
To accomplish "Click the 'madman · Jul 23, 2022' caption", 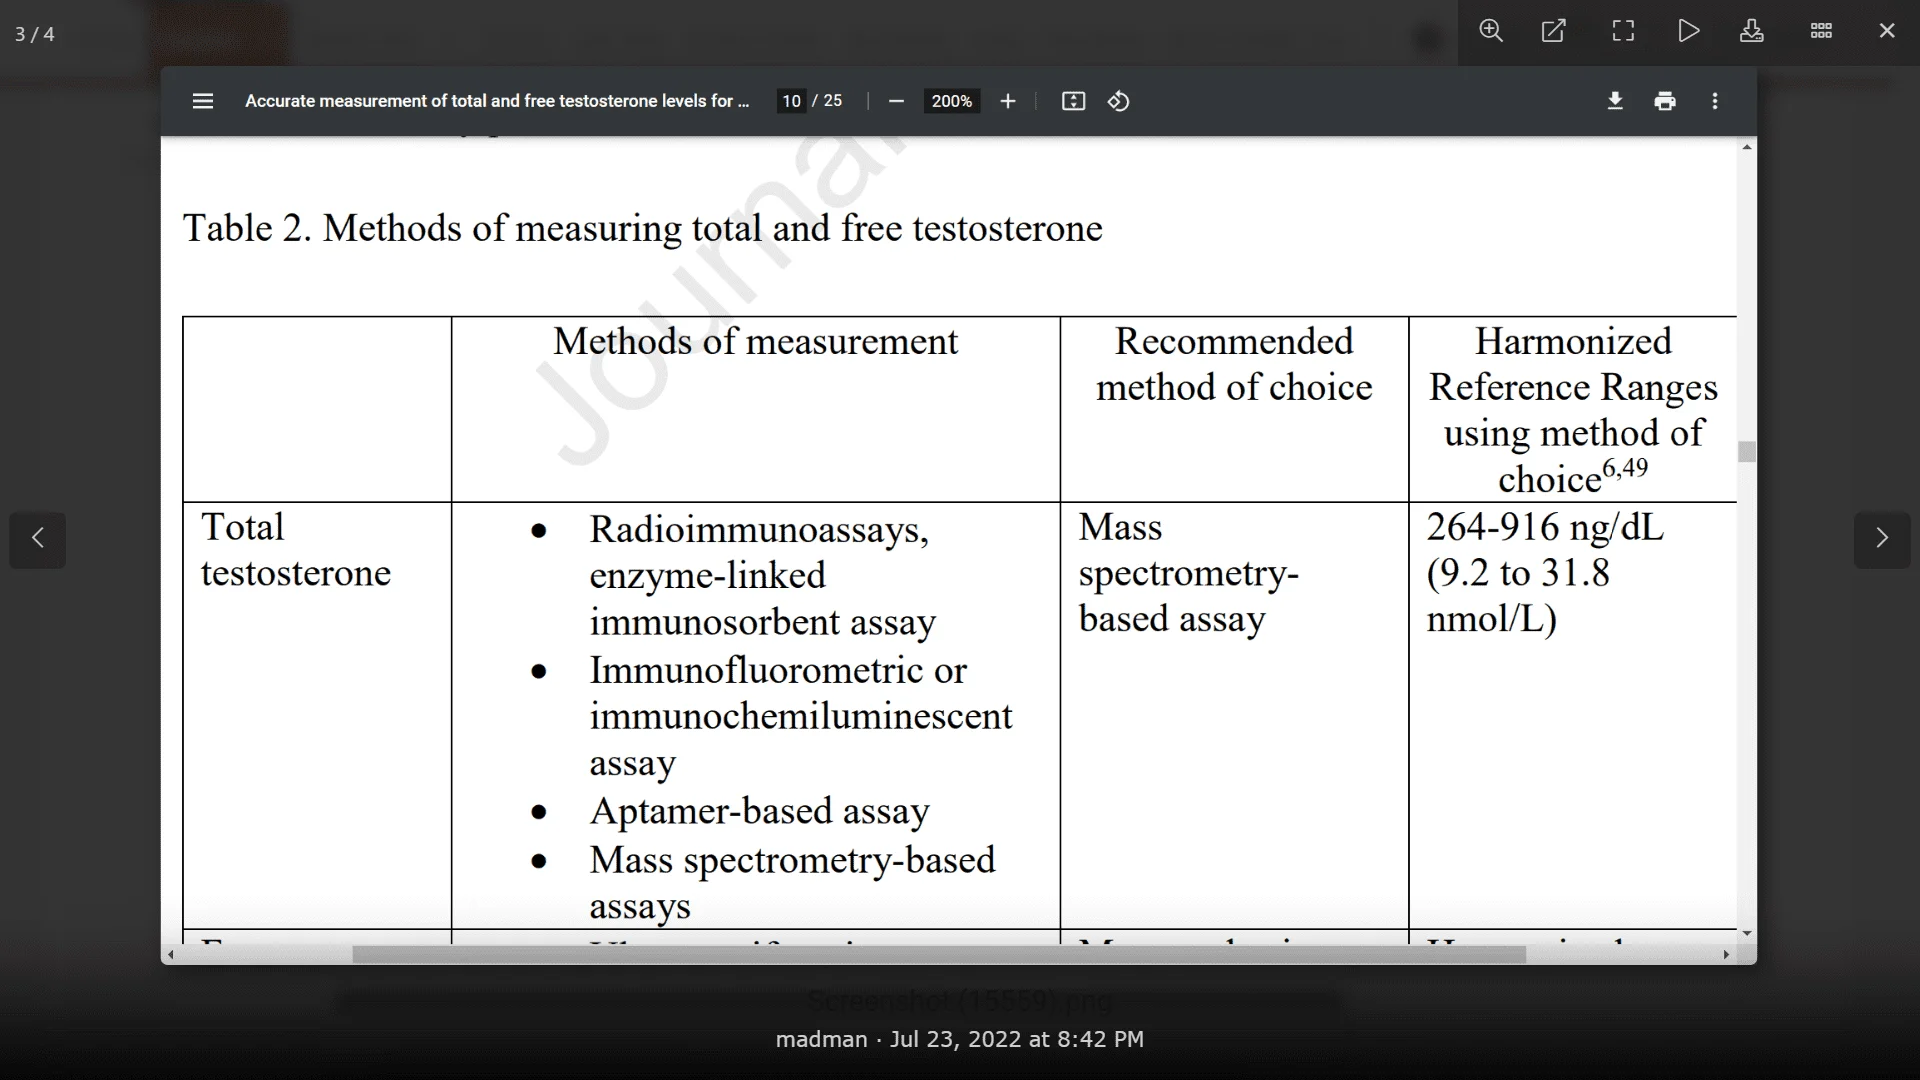I will coord(960,1040).
